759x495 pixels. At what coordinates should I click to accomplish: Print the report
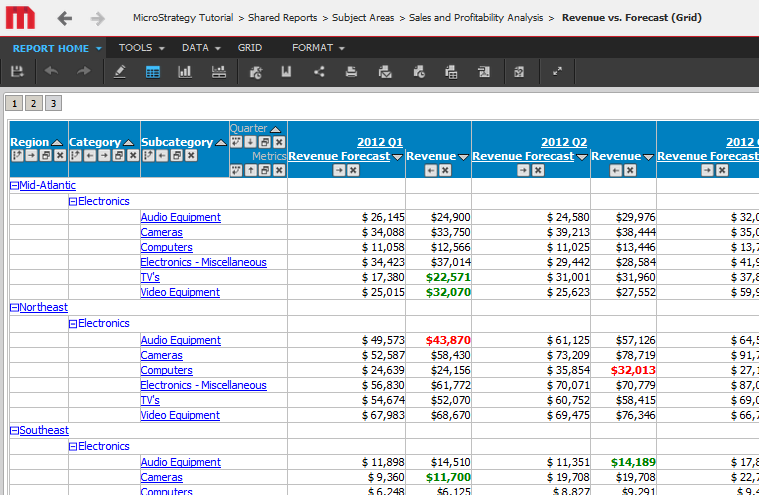point(351,72)
